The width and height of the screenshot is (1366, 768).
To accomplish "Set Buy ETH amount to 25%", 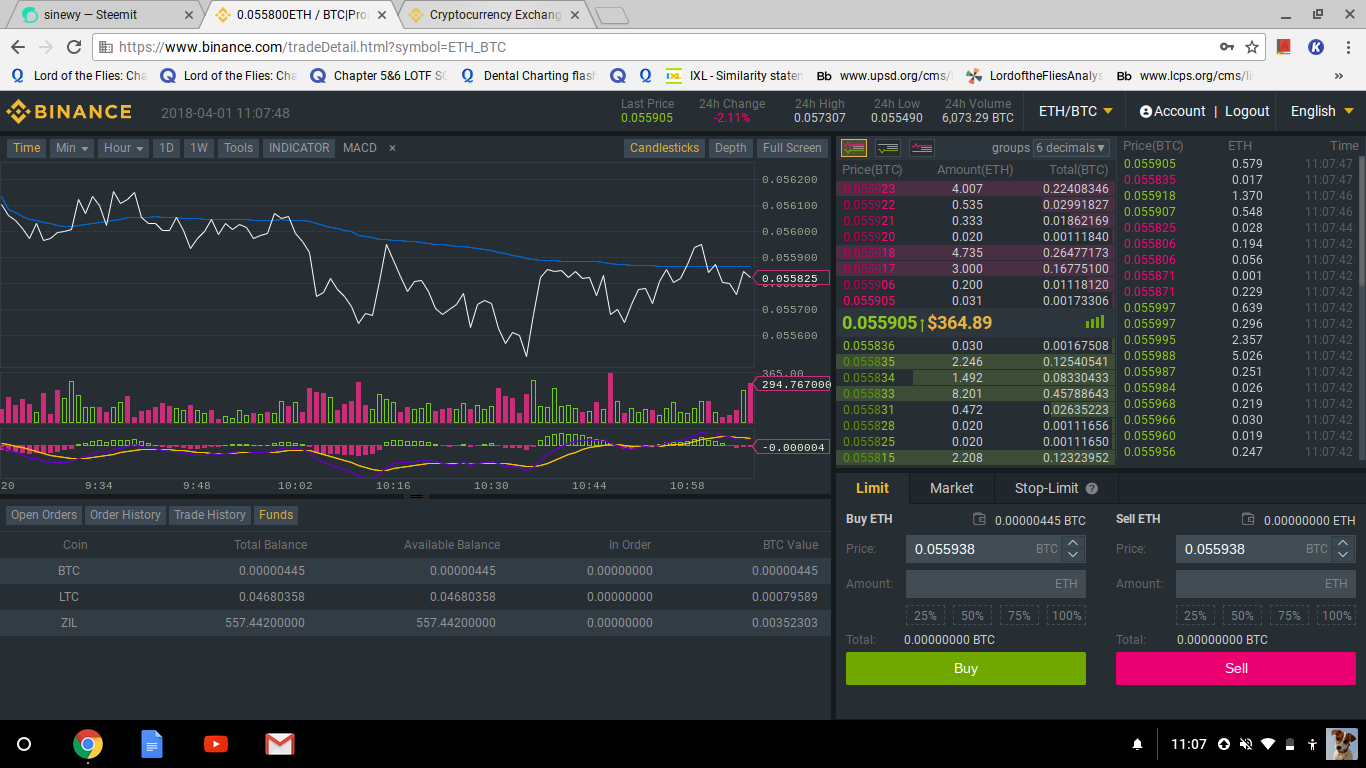I will (925, 616).
